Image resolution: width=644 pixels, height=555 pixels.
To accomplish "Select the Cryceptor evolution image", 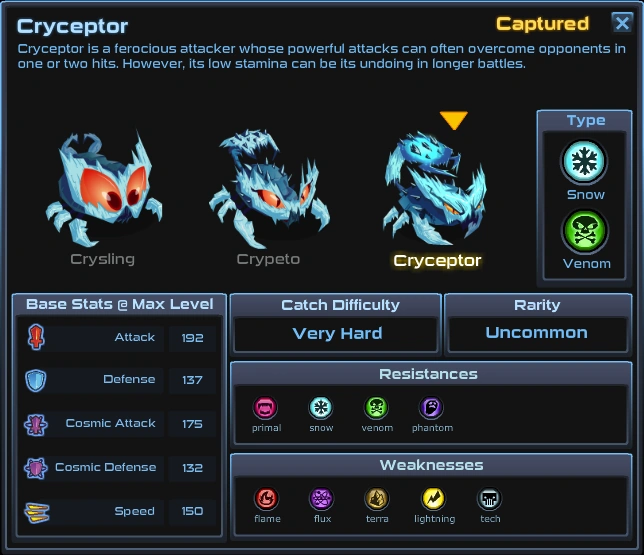I will (436, 189).
